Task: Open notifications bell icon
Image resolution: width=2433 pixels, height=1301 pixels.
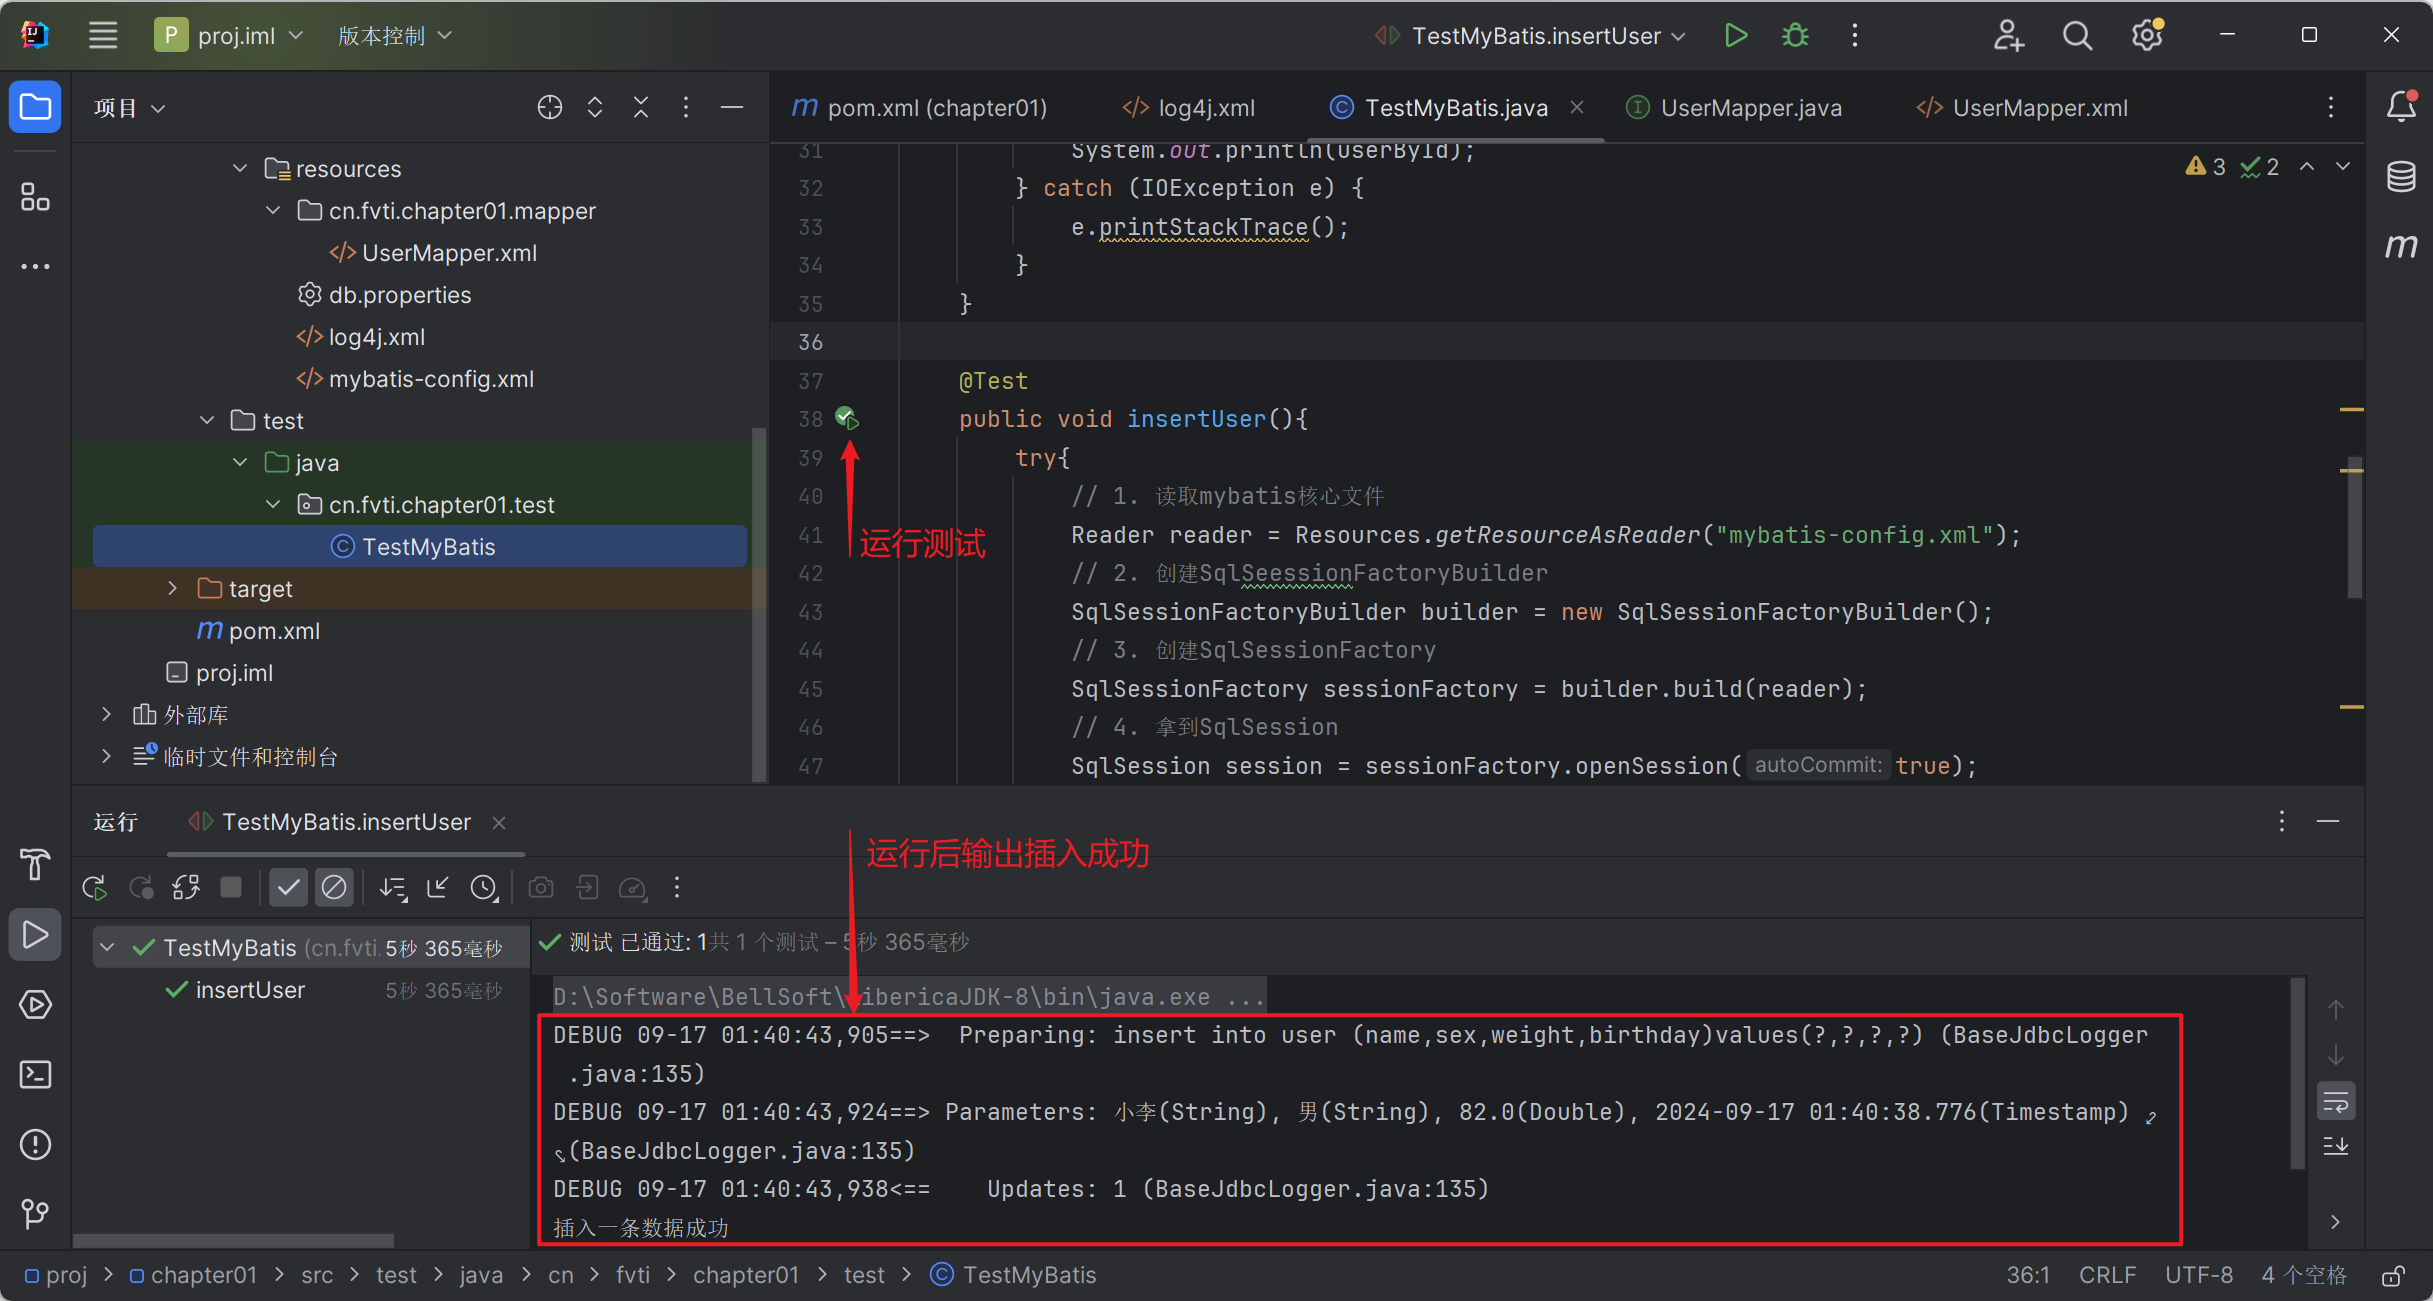Action: tap(2400, 107)
